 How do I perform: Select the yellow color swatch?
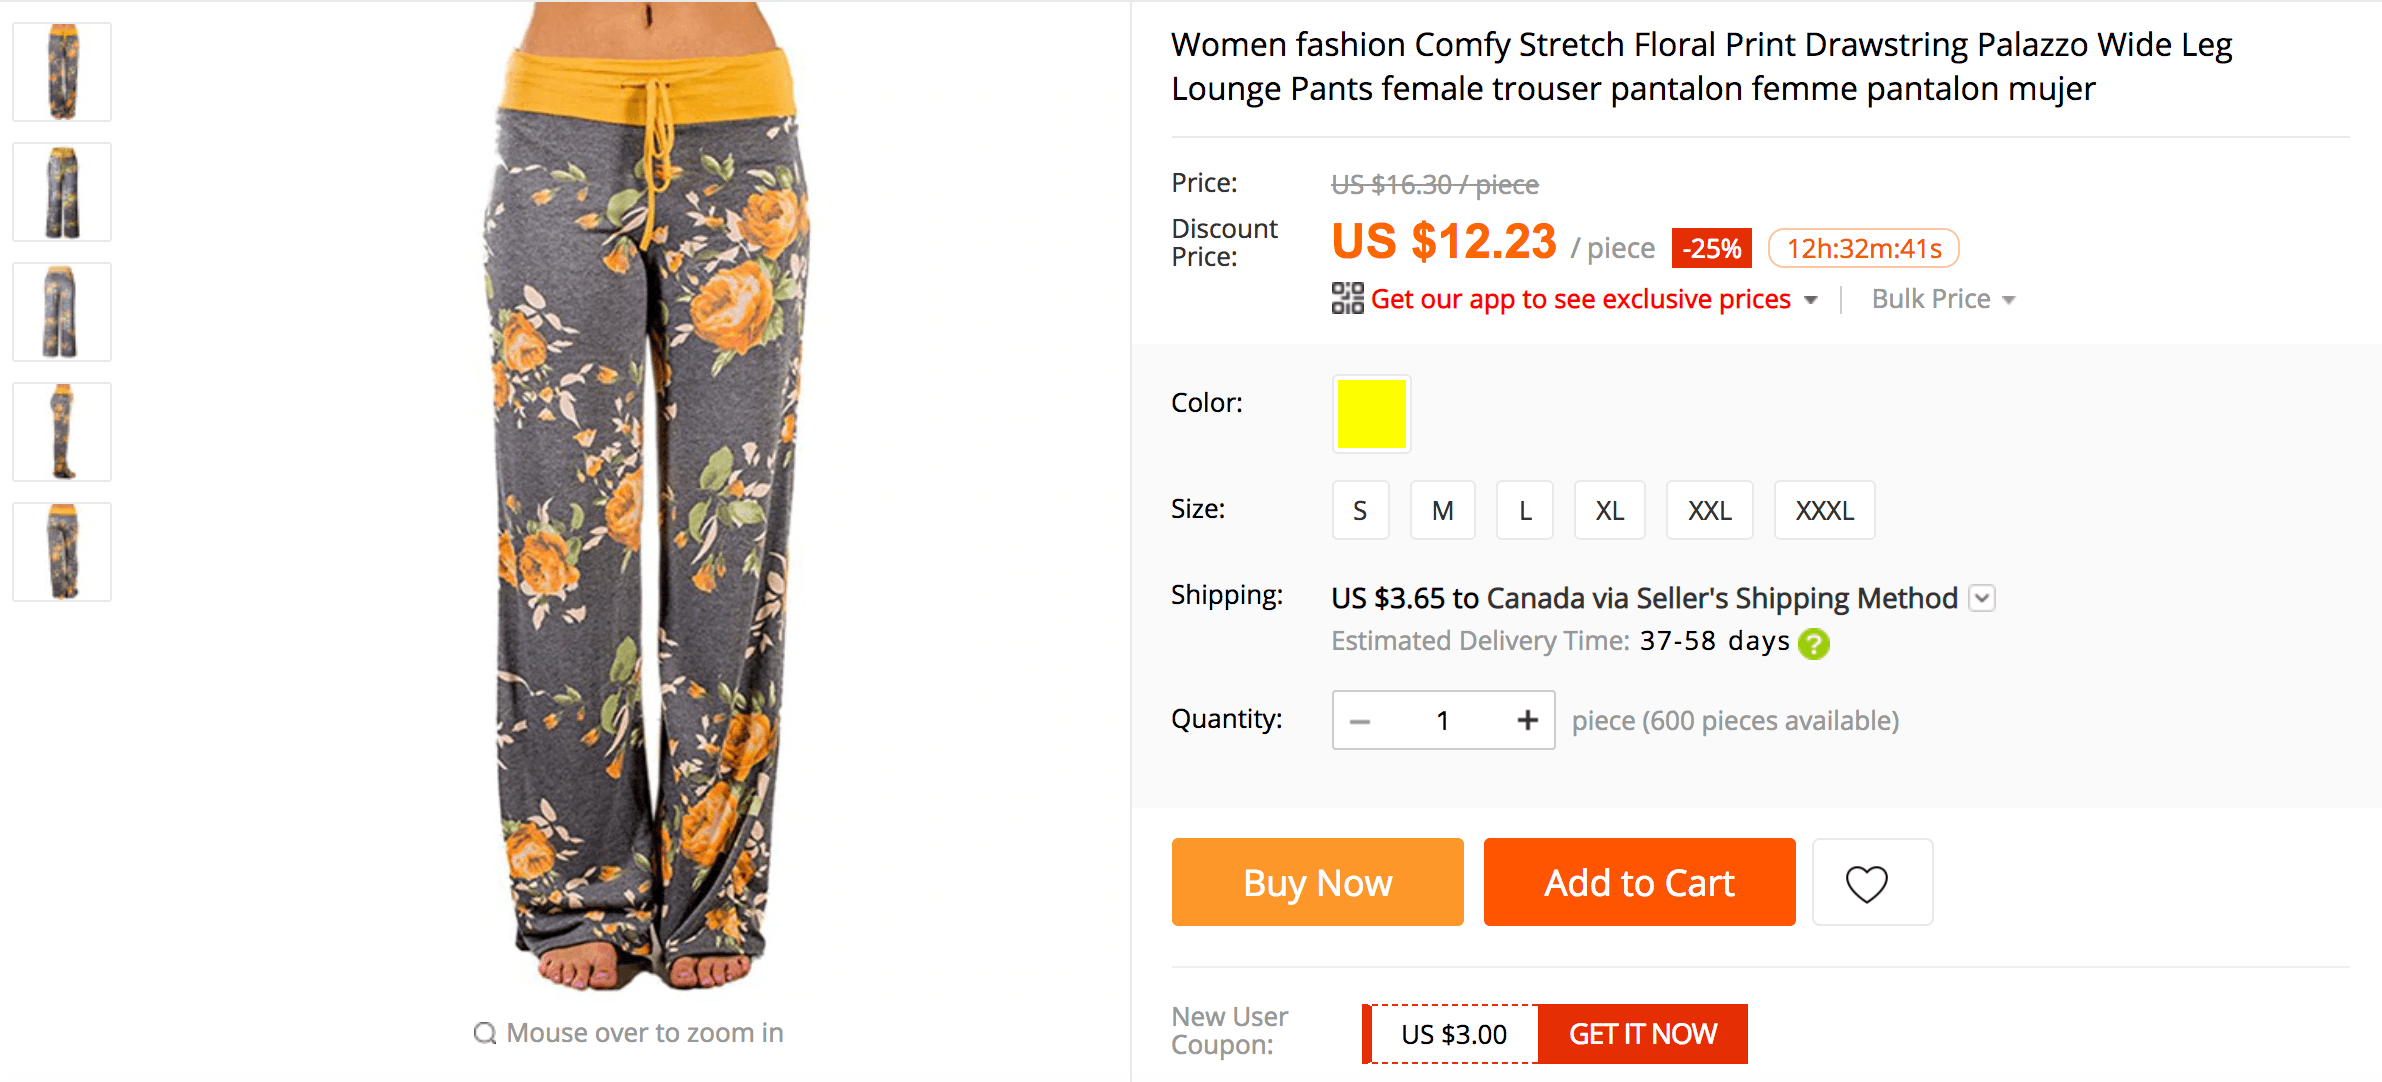(x=1371, y=414)
